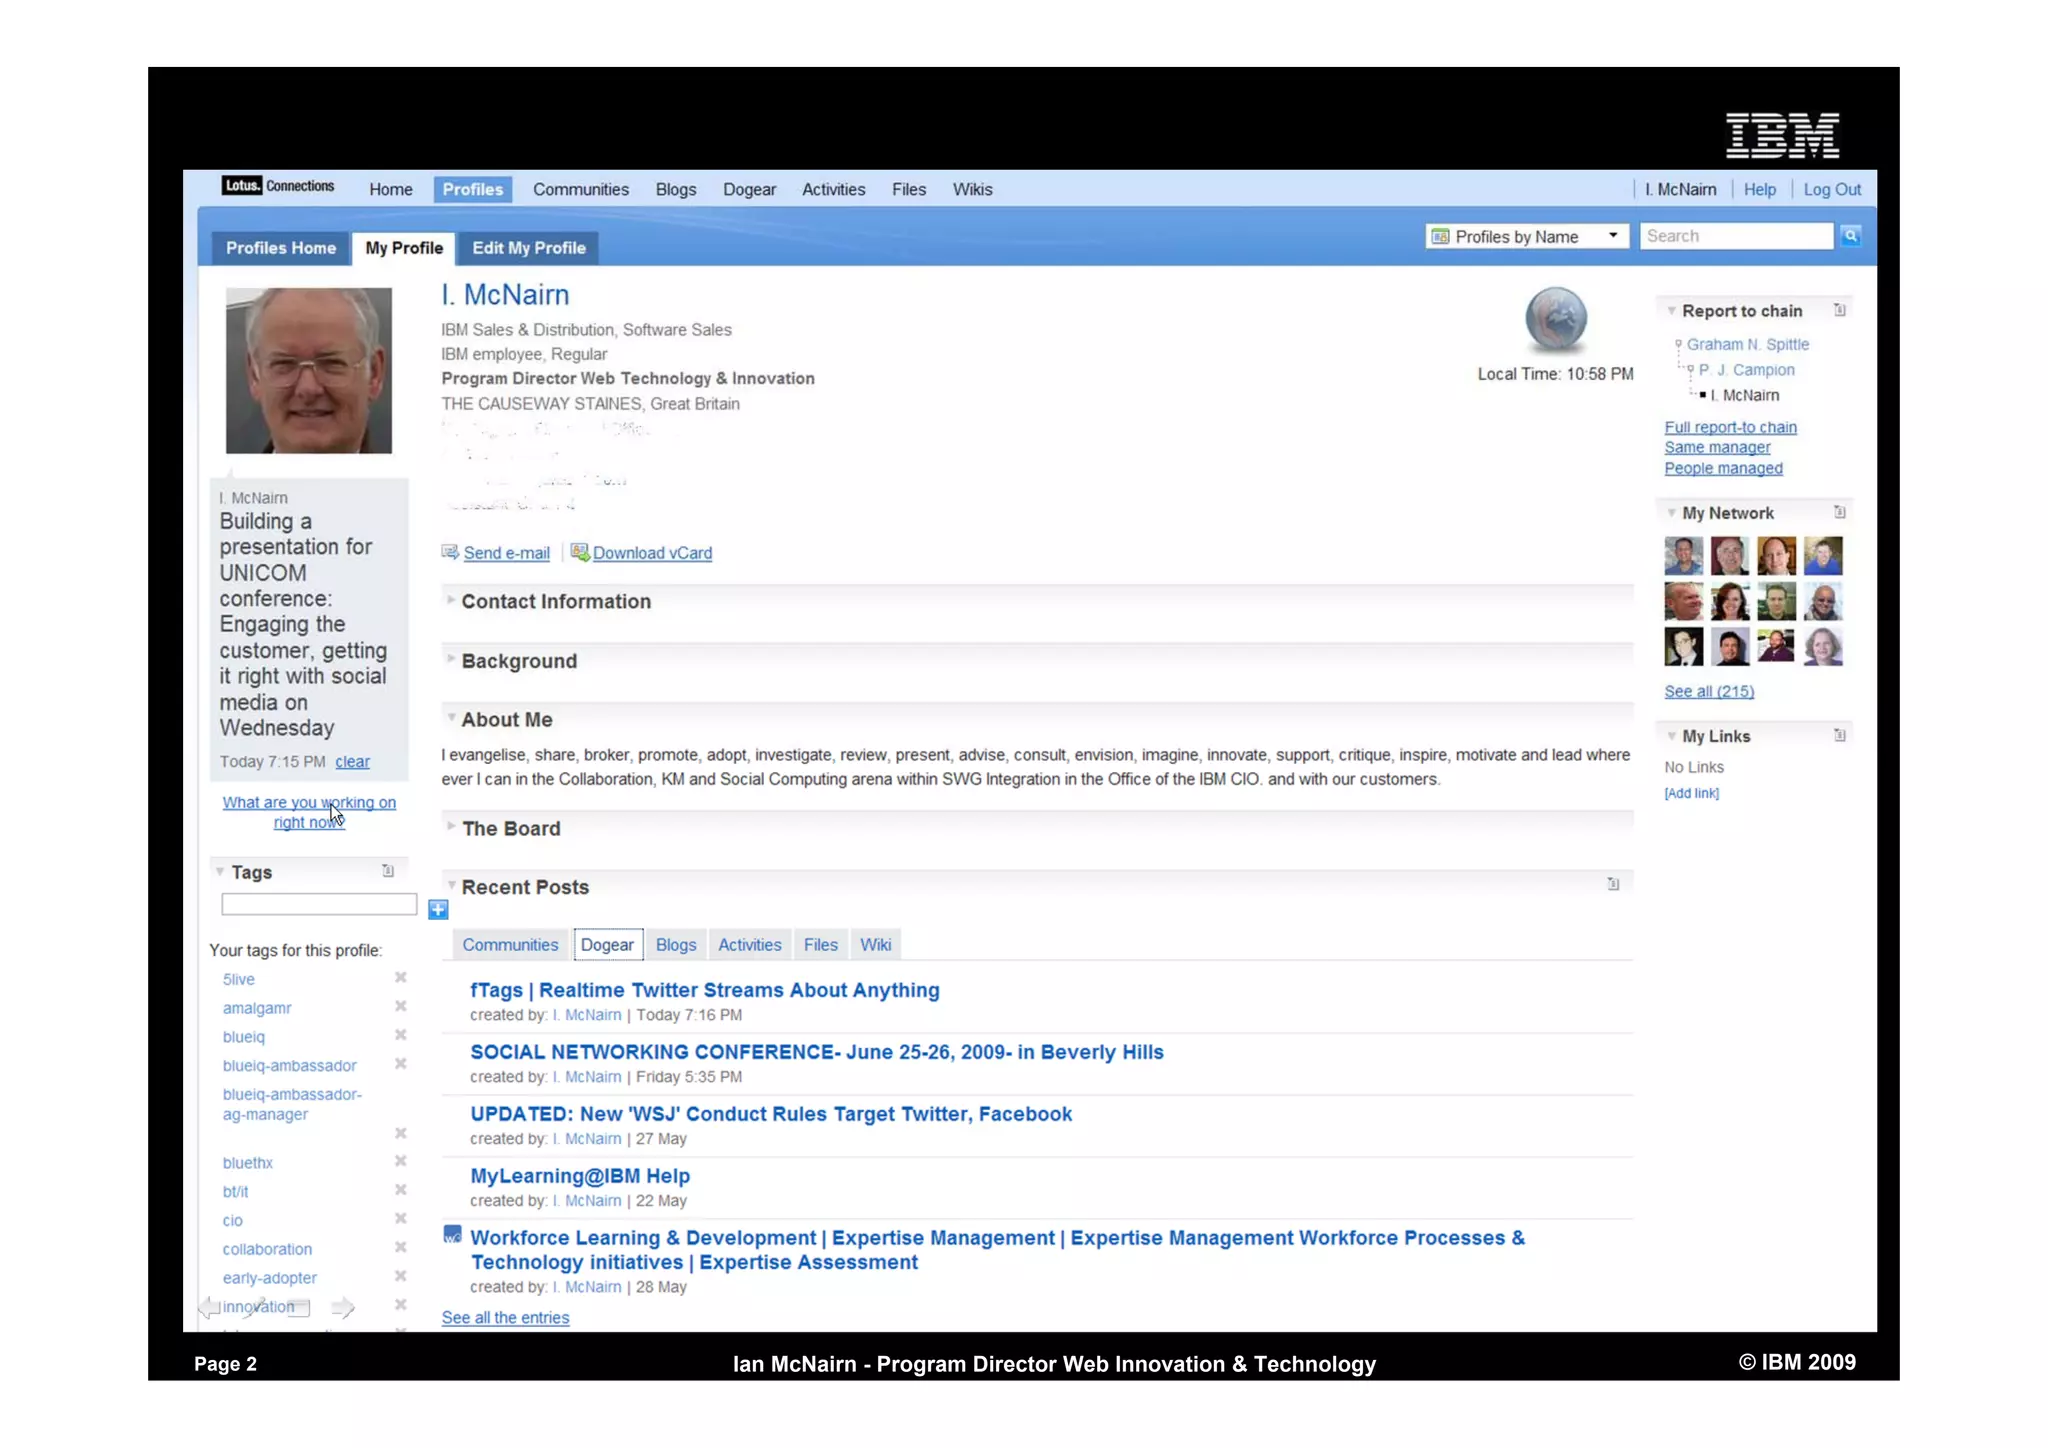Click See all the entries link
Image resolution: width=2048 pixels, height=1448 pixels.
coord(505,1318)
